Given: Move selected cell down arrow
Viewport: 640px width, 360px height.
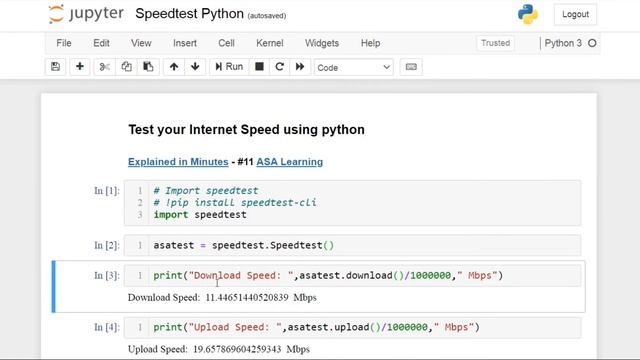Looking at the screenshot, I should pyautogui.click(x=195, y=67).
